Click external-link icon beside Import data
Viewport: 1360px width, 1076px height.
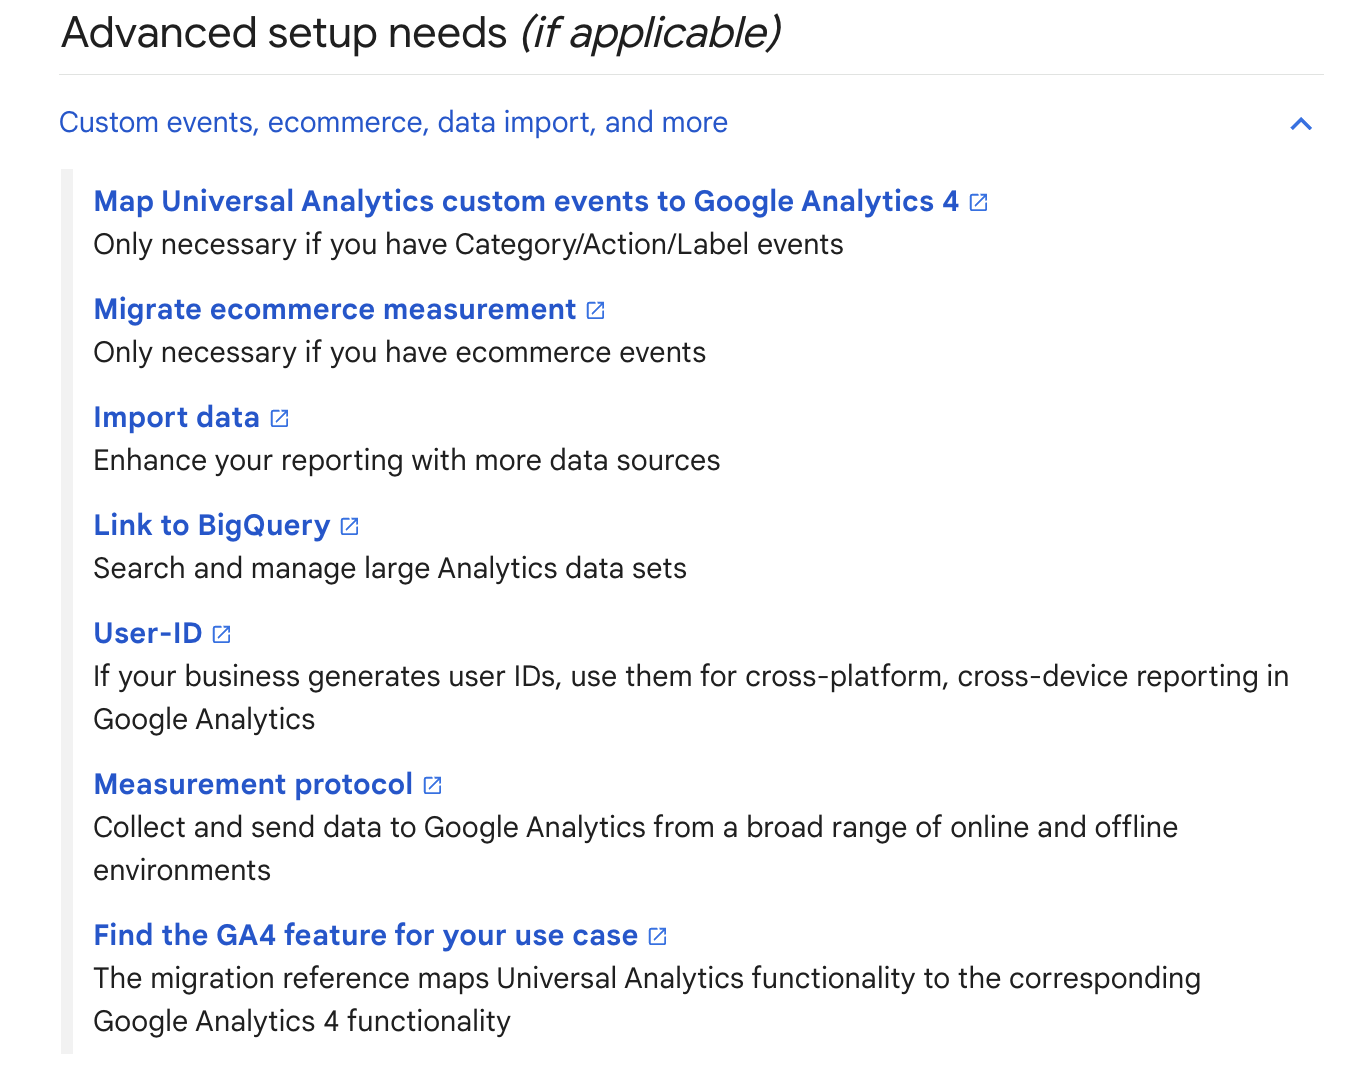click(x=280, y=418)
